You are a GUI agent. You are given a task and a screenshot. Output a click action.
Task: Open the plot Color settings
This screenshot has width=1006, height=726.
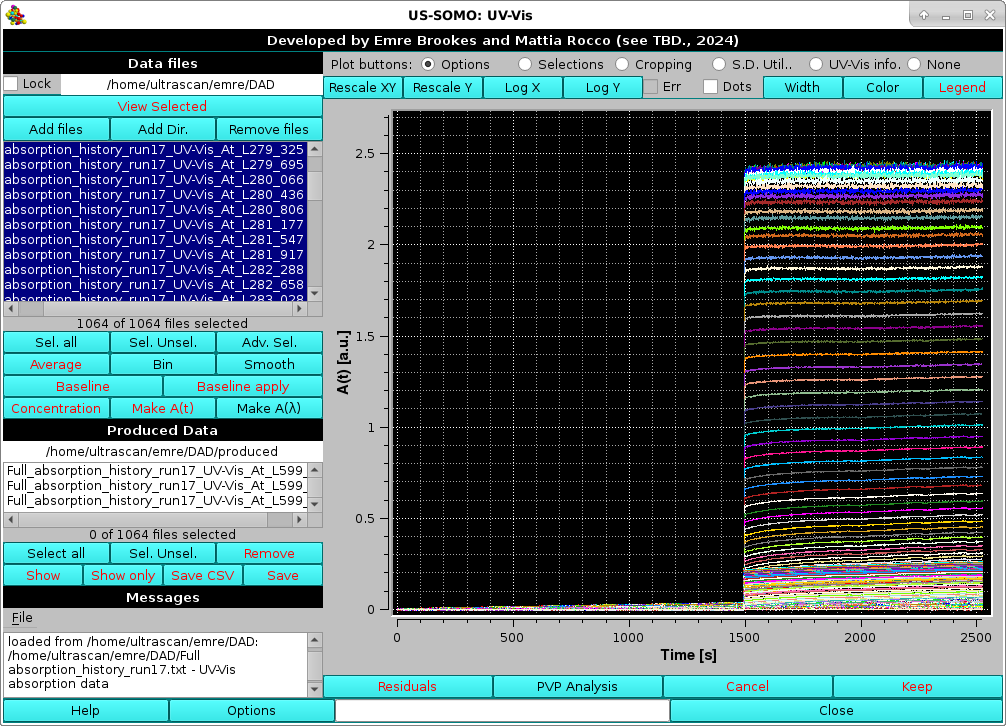tap(882, 87)
